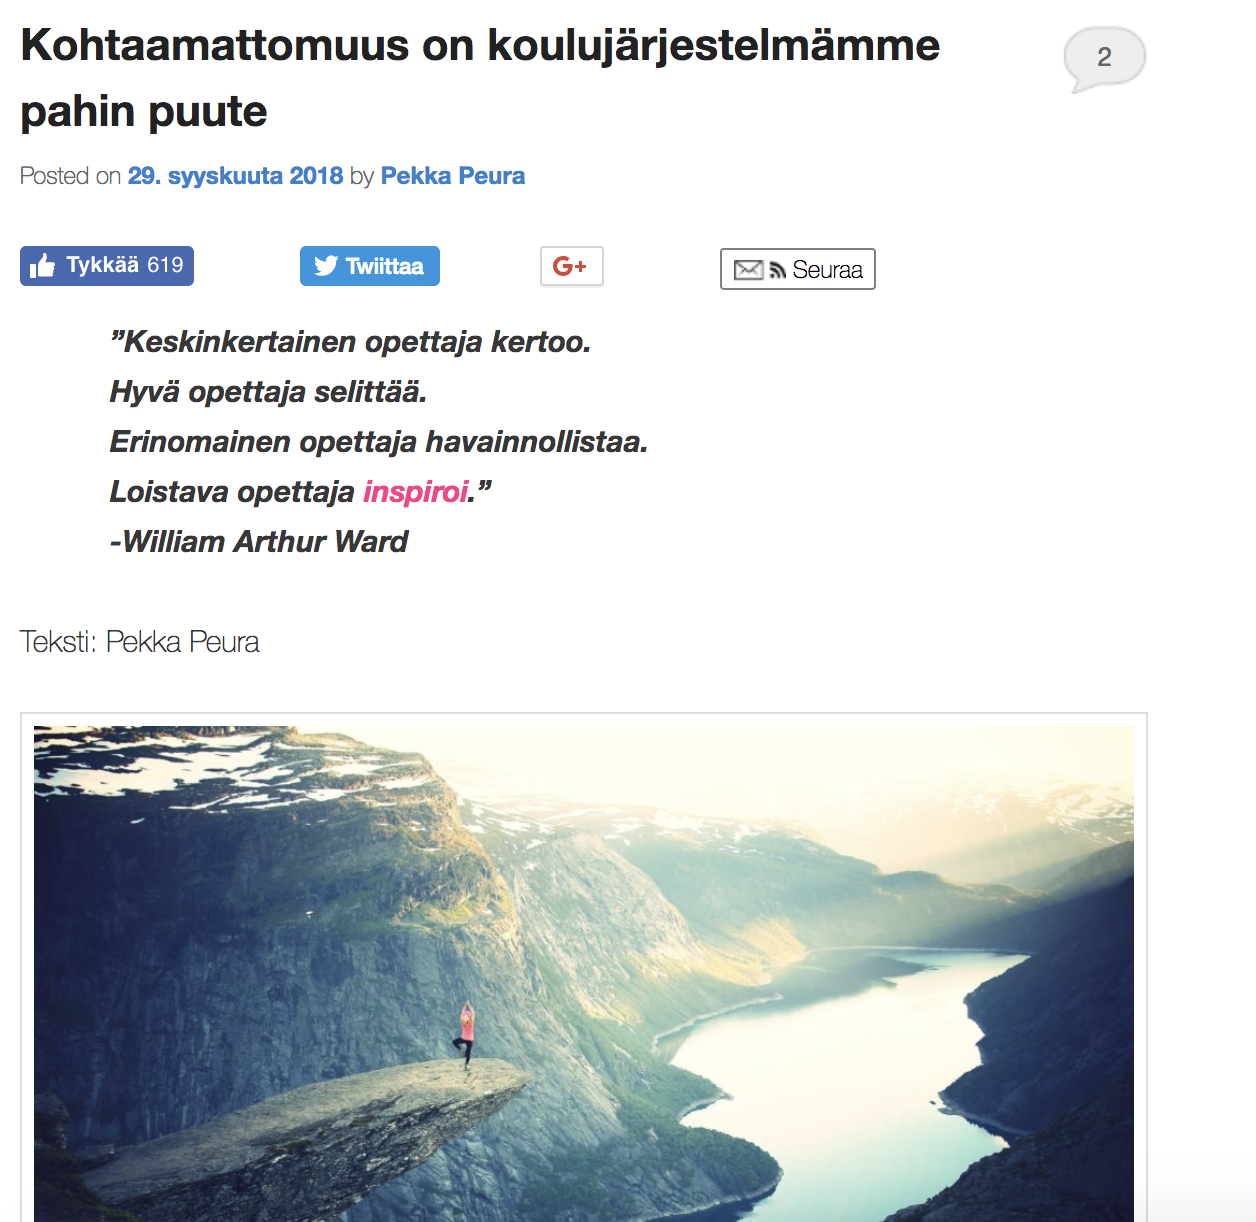This screenshot has width=1256, height=1222.
Task: Open the comments bubble showing 2
Action: click(1104, 59)
